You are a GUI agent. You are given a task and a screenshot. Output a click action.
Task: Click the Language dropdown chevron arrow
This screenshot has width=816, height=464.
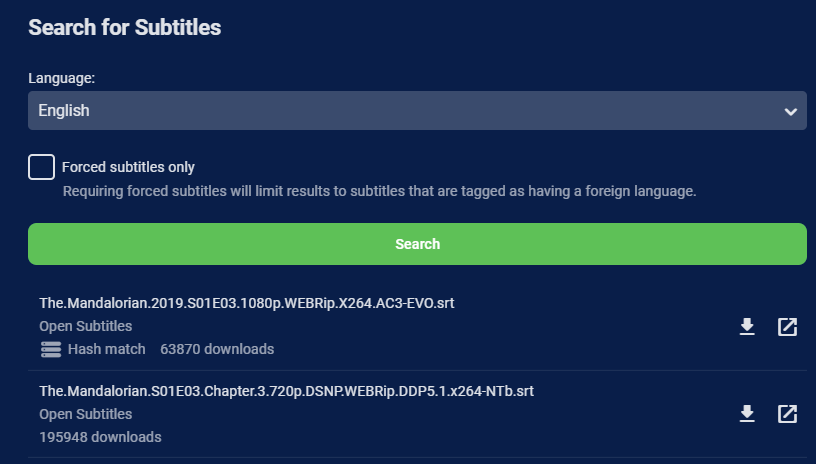coord(790,111)
